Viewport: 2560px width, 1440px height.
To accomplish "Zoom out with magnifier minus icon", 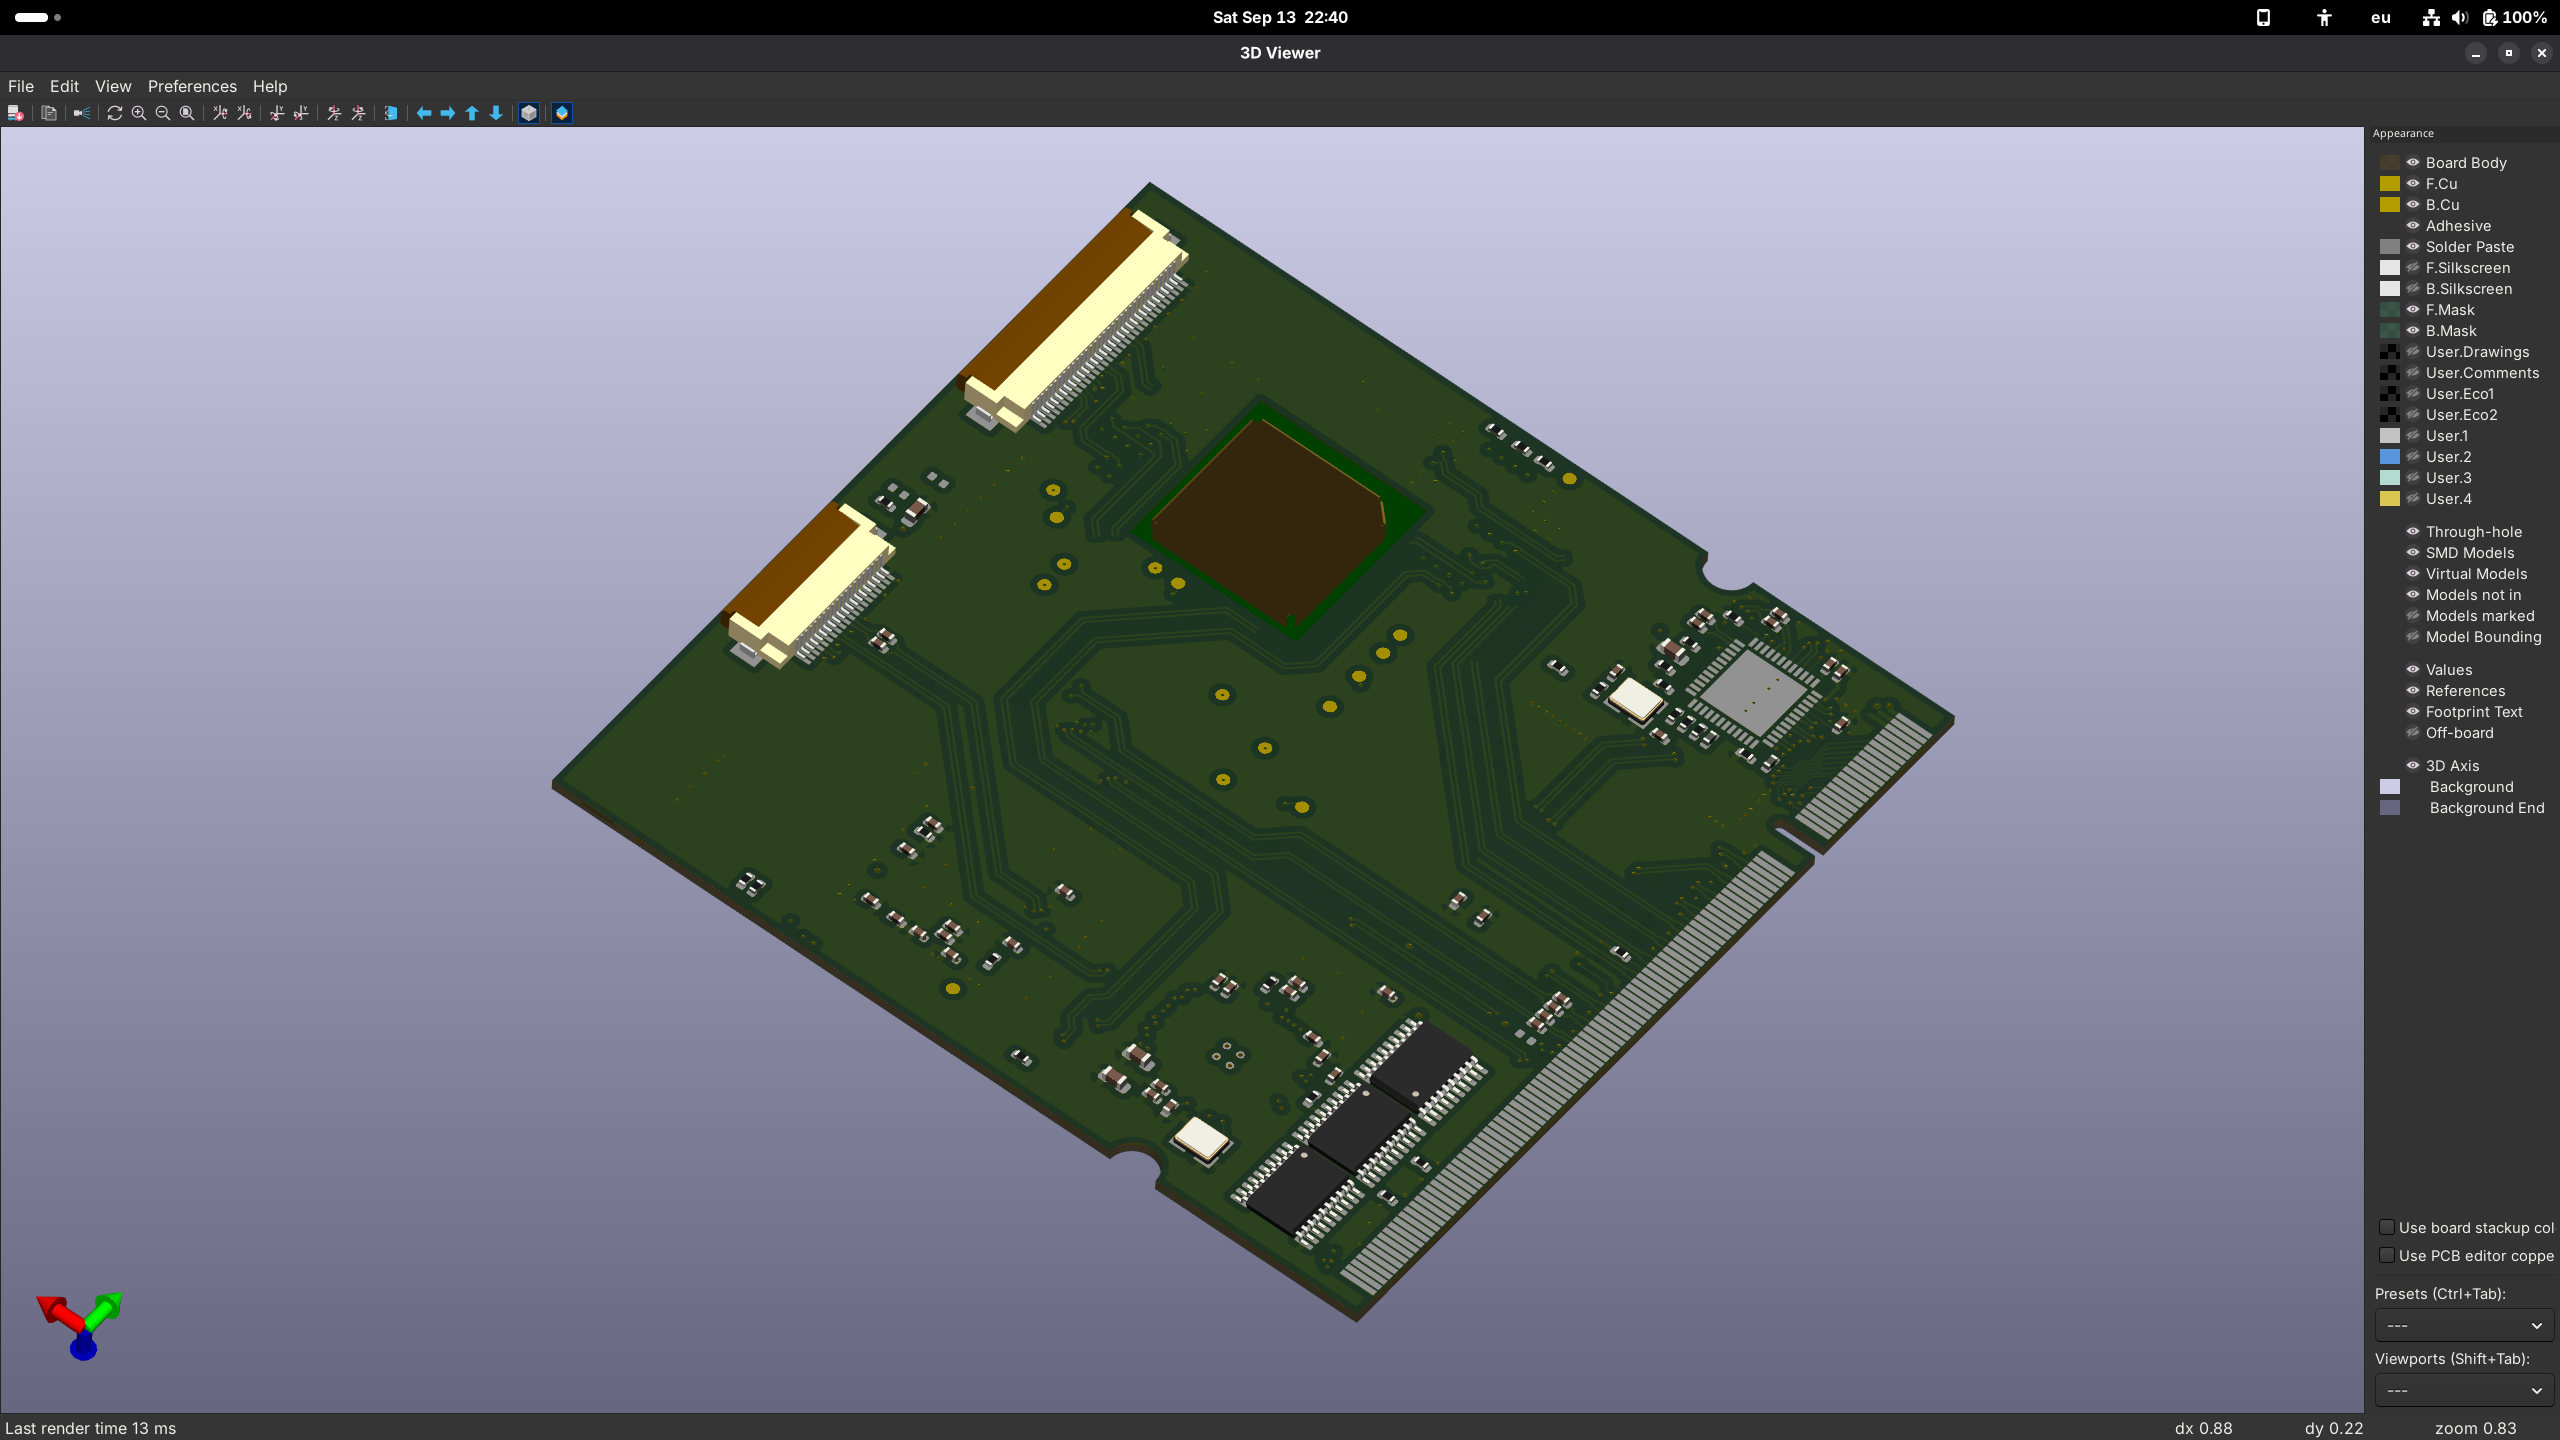I will click(163, 113).
